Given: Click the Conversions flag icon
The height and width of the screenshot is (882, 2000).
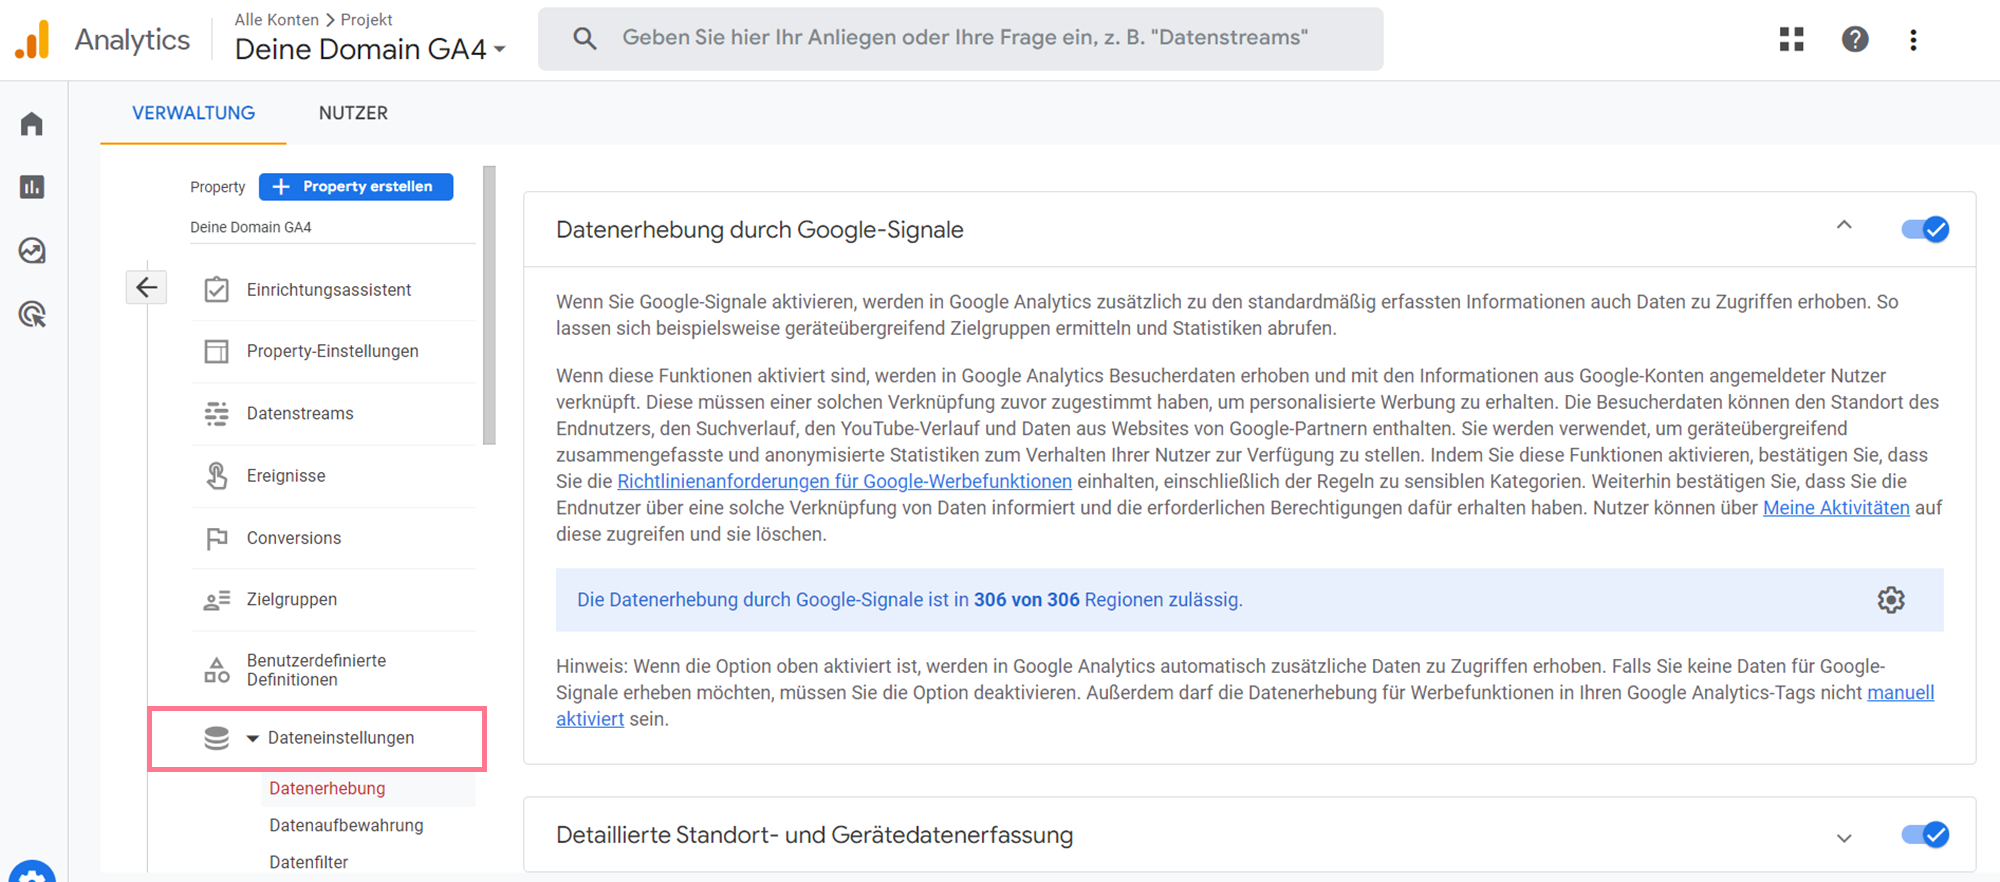Looking at the screenshot, I should (217, 538).
